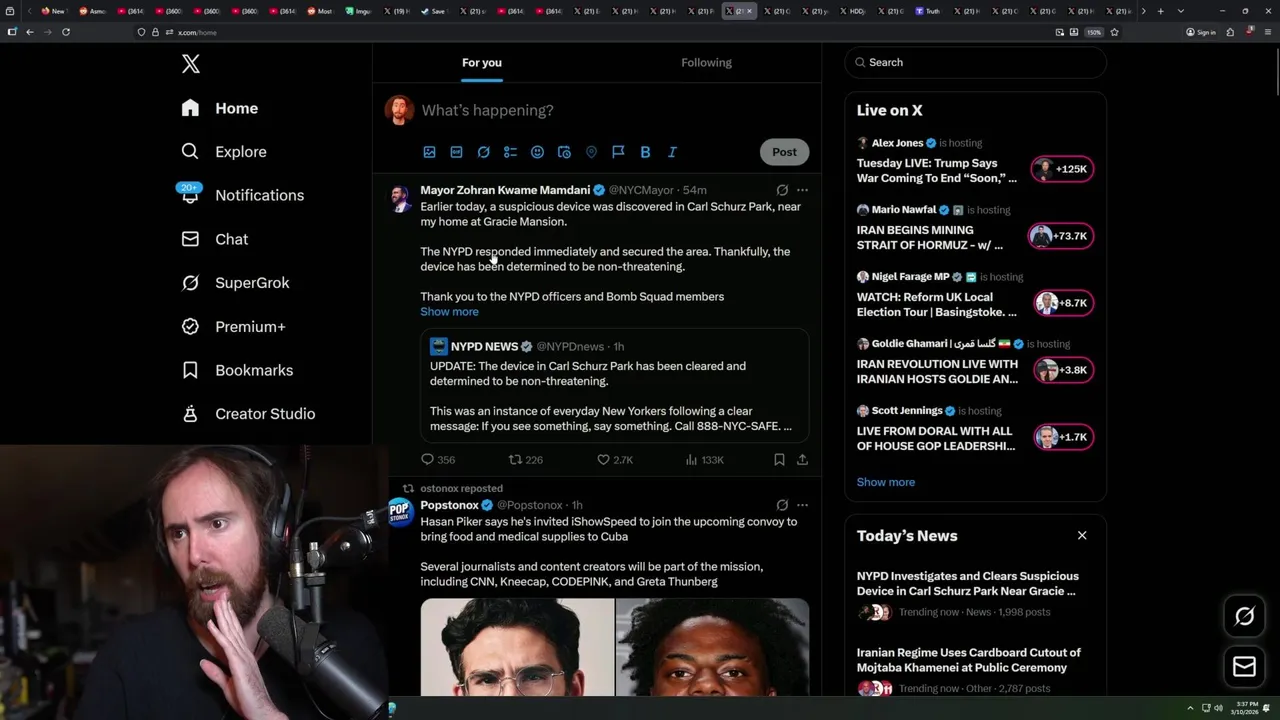
Task: Open the quoted NYPD NEWS post
Action: coord(614,385)
